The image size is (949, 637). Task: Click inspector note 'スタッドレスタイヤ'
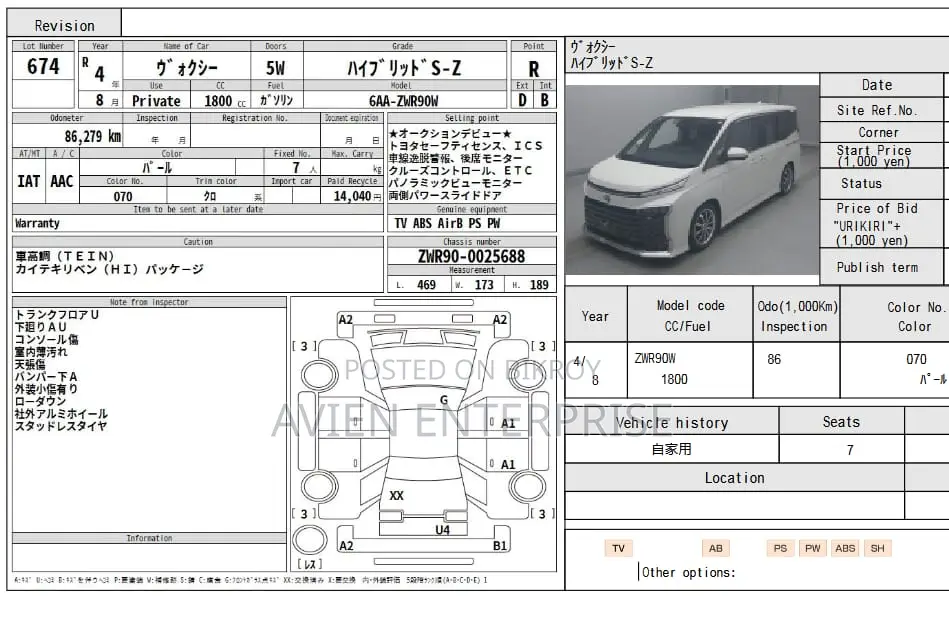[x=61, y=426]
